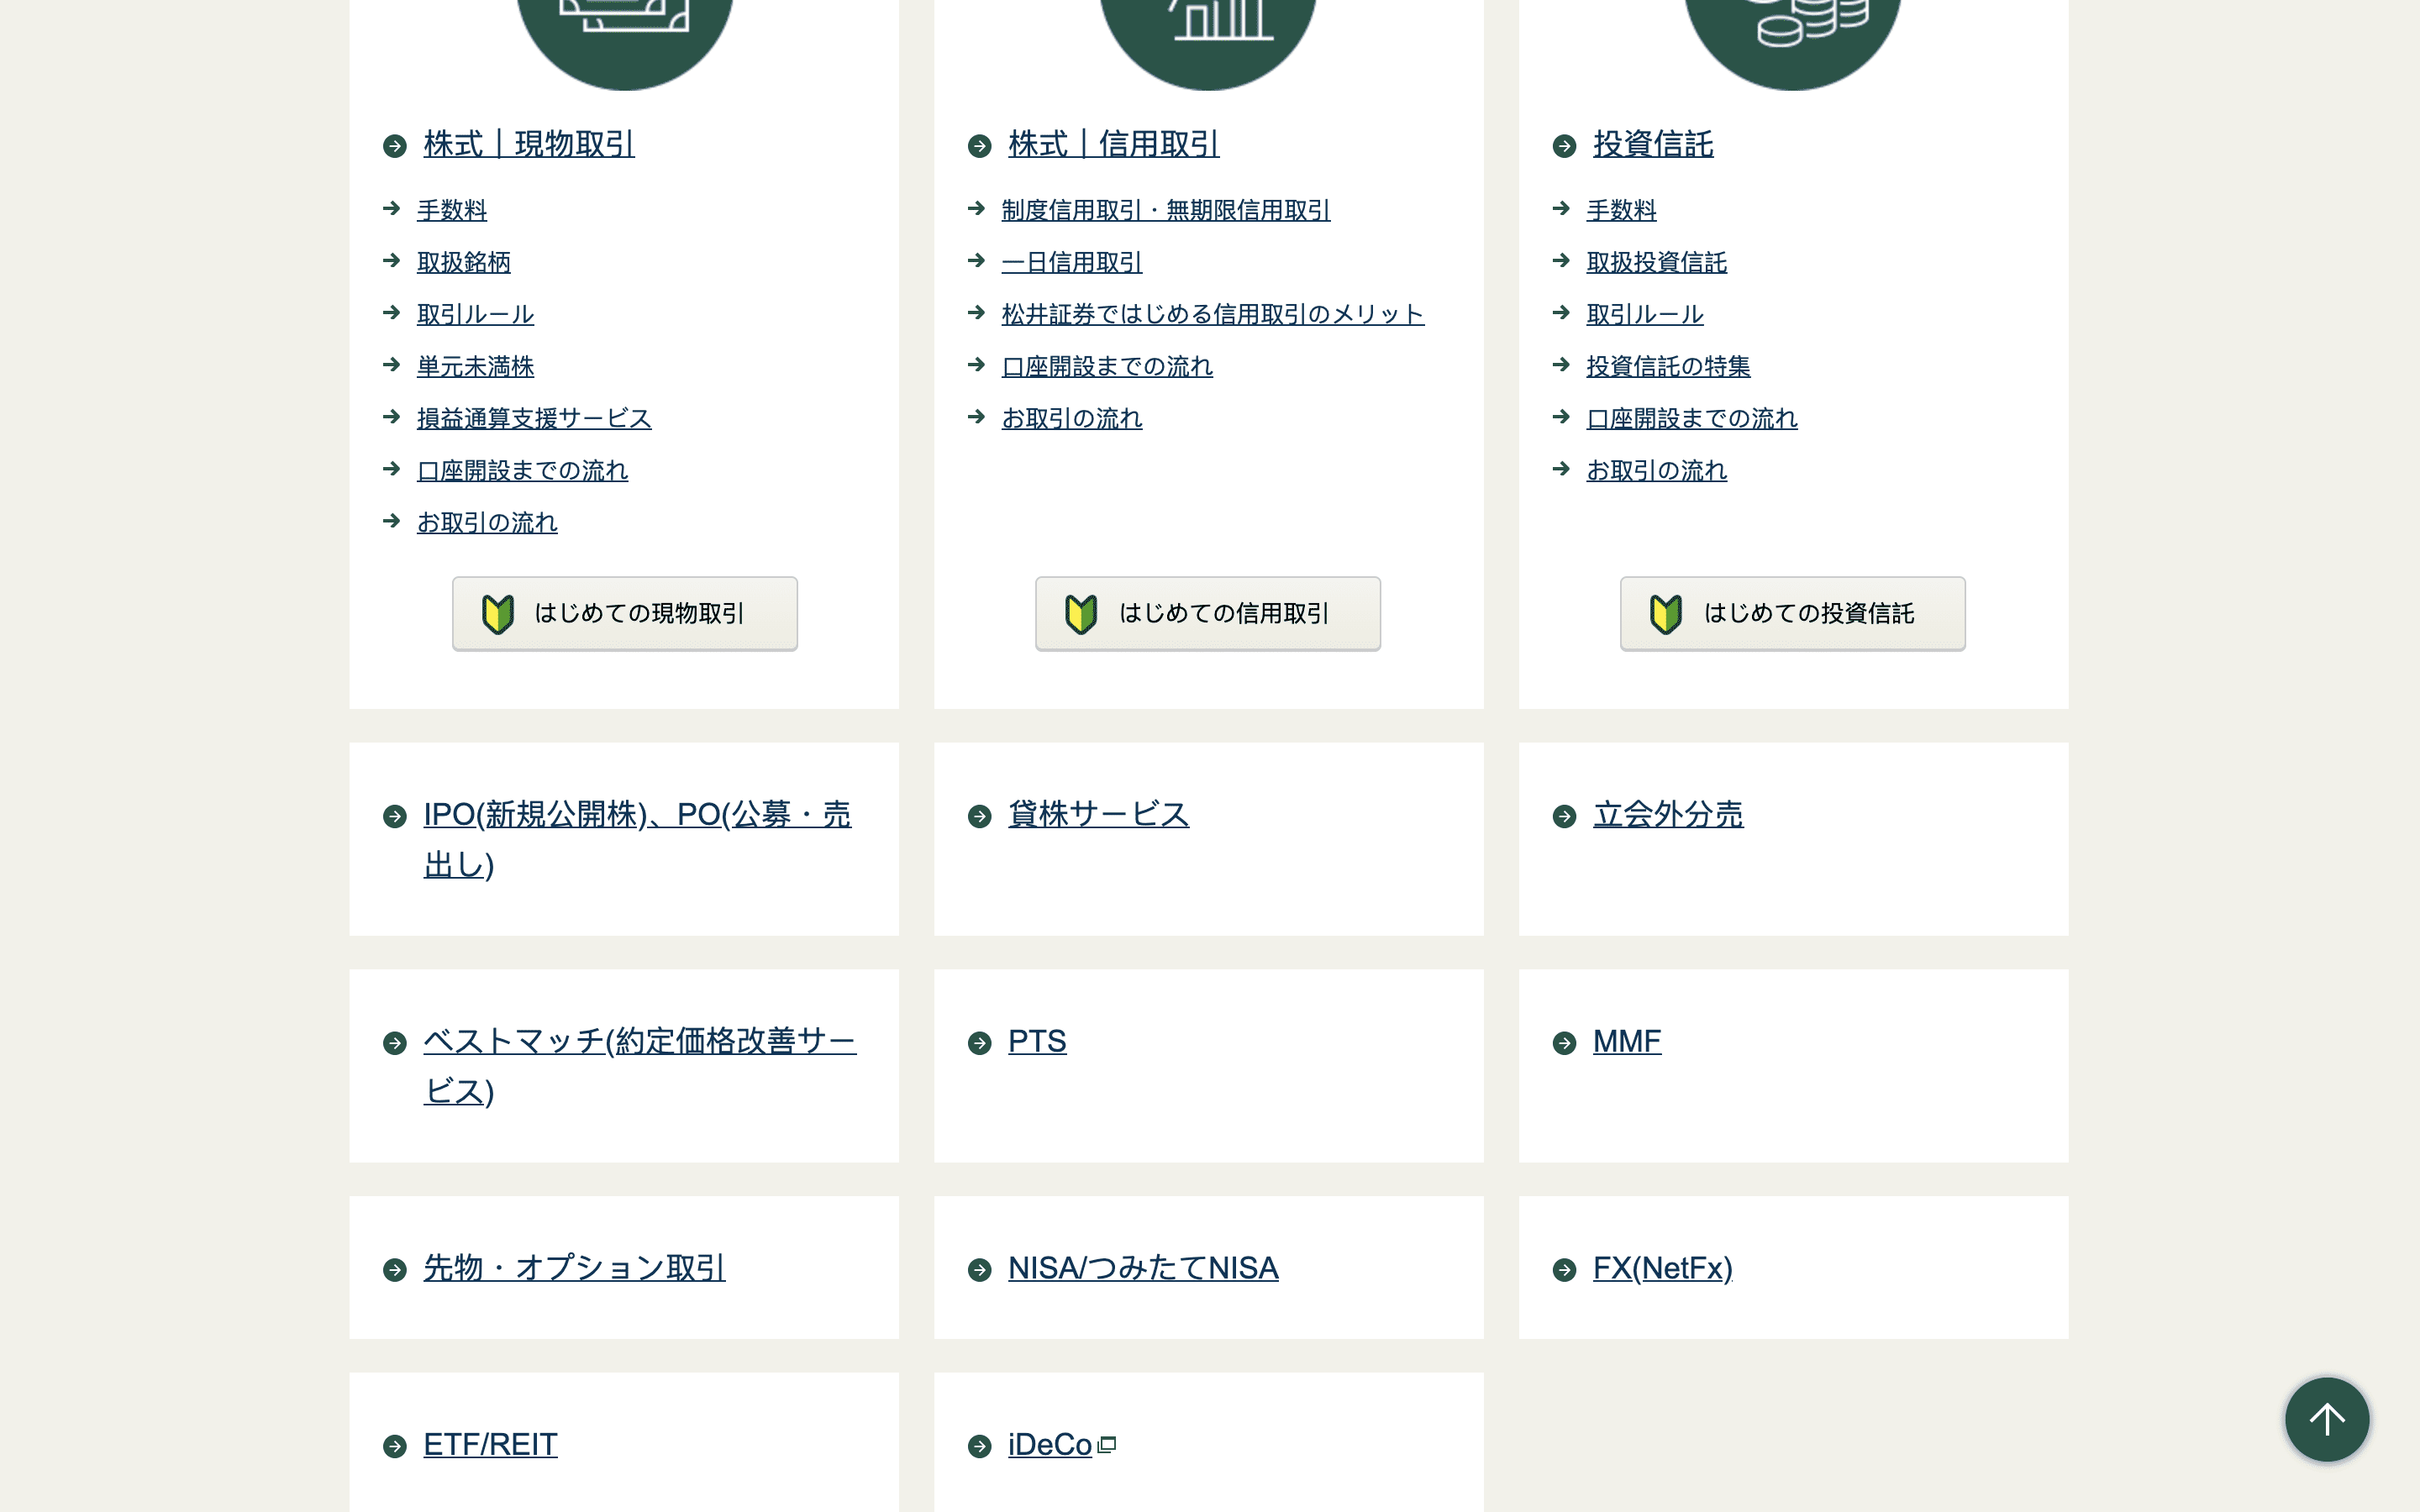The width and height of the screenshot is (2420, 1512).
Task: Open 手数料 link under 投資信託
Action: coord(1622,210)
